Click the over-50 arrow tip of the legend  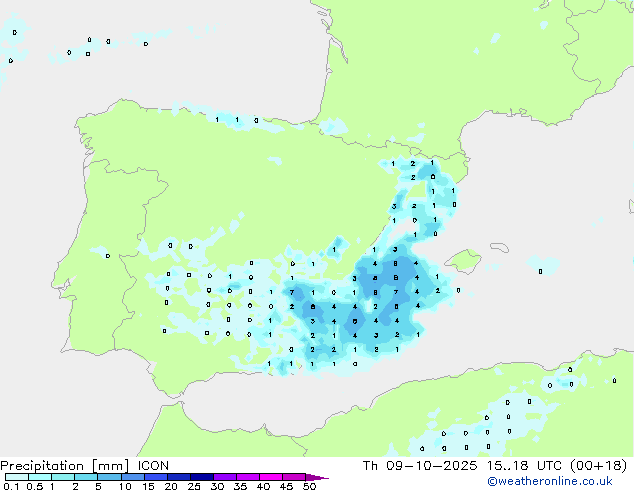[x=317, y=477]
